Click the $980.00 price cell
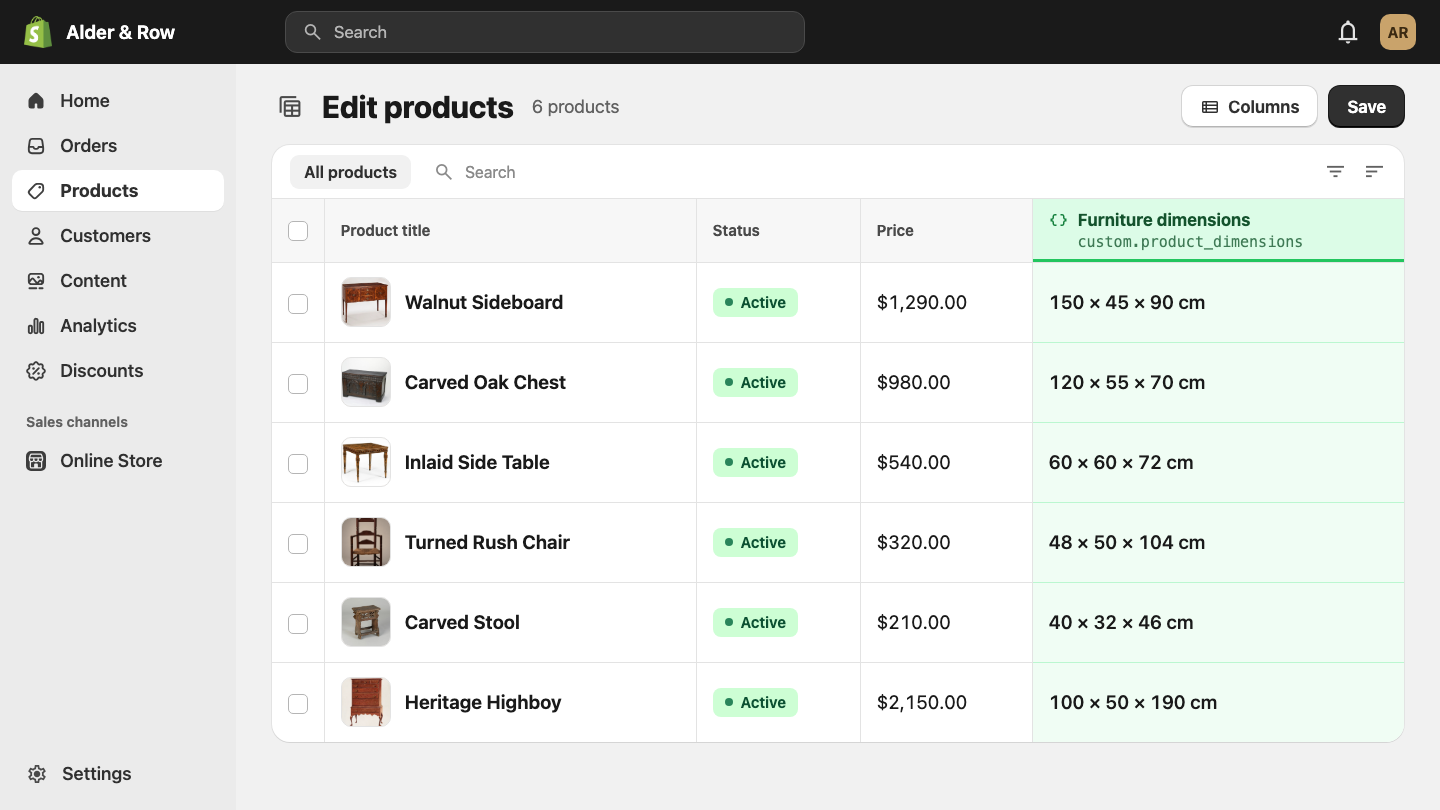1440x810 pixels. click(946, 383)
